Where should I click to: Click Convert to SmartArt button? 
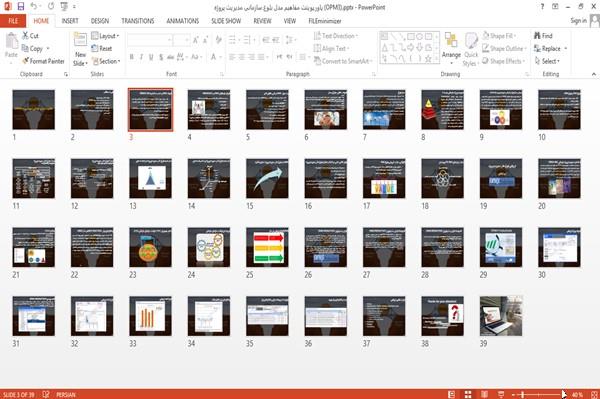[343, 61]
